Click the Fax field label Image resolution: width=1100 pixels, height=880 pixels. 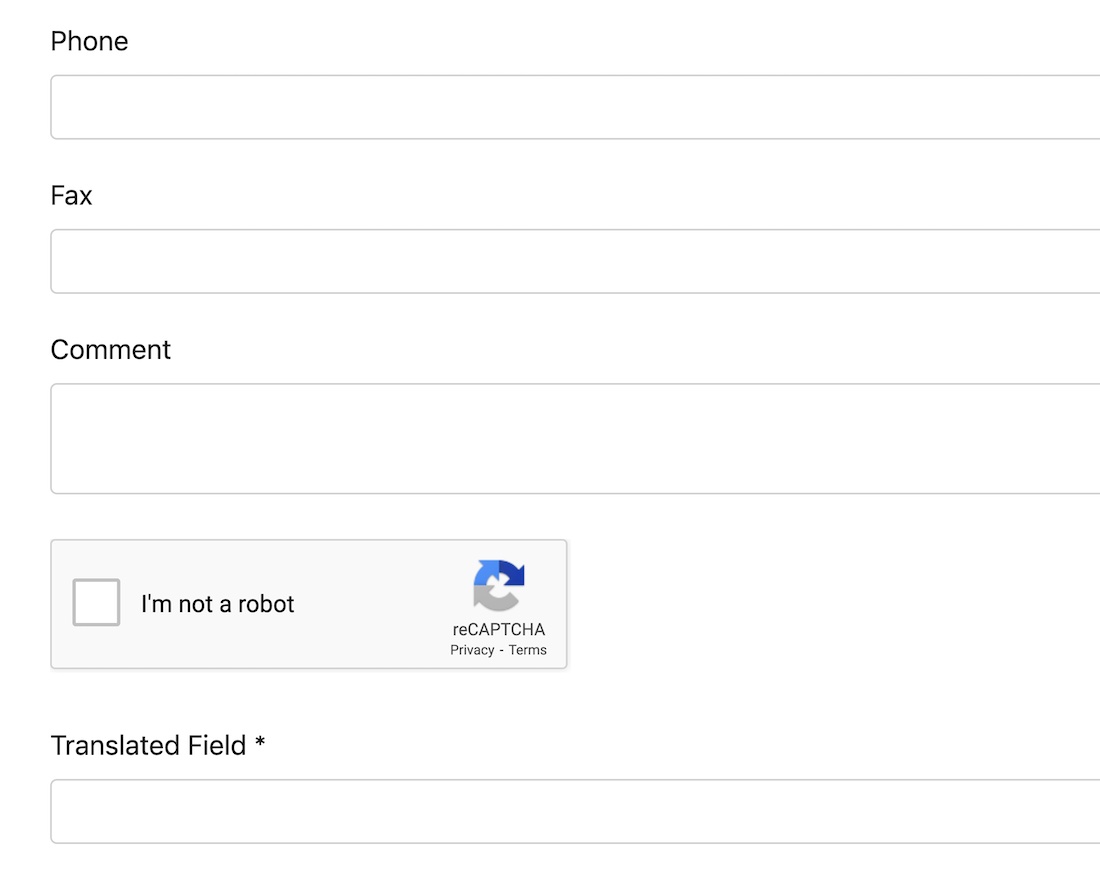click(x=71, y=195)
